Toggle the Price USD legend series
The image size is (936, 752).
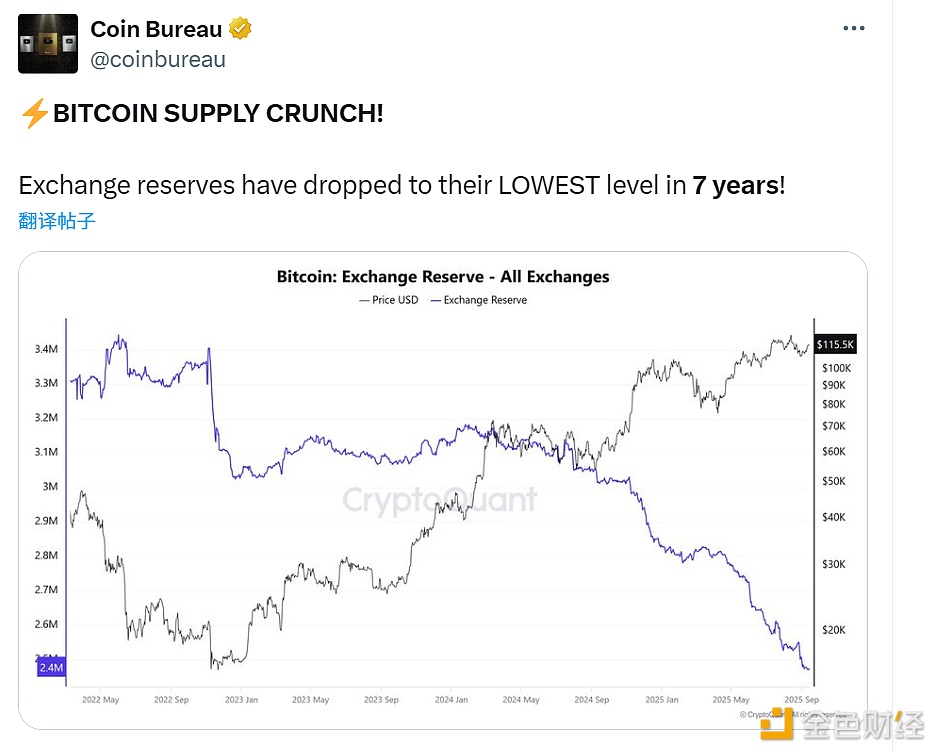point(389,300)
